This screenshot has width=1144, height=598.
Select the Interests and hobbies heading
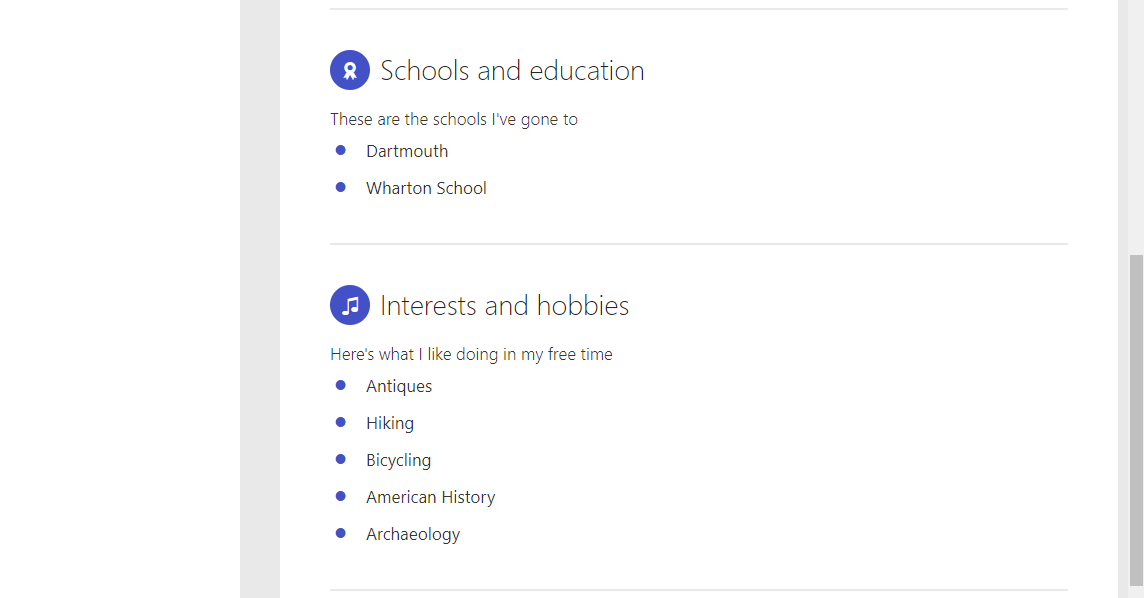pos(504,306)
